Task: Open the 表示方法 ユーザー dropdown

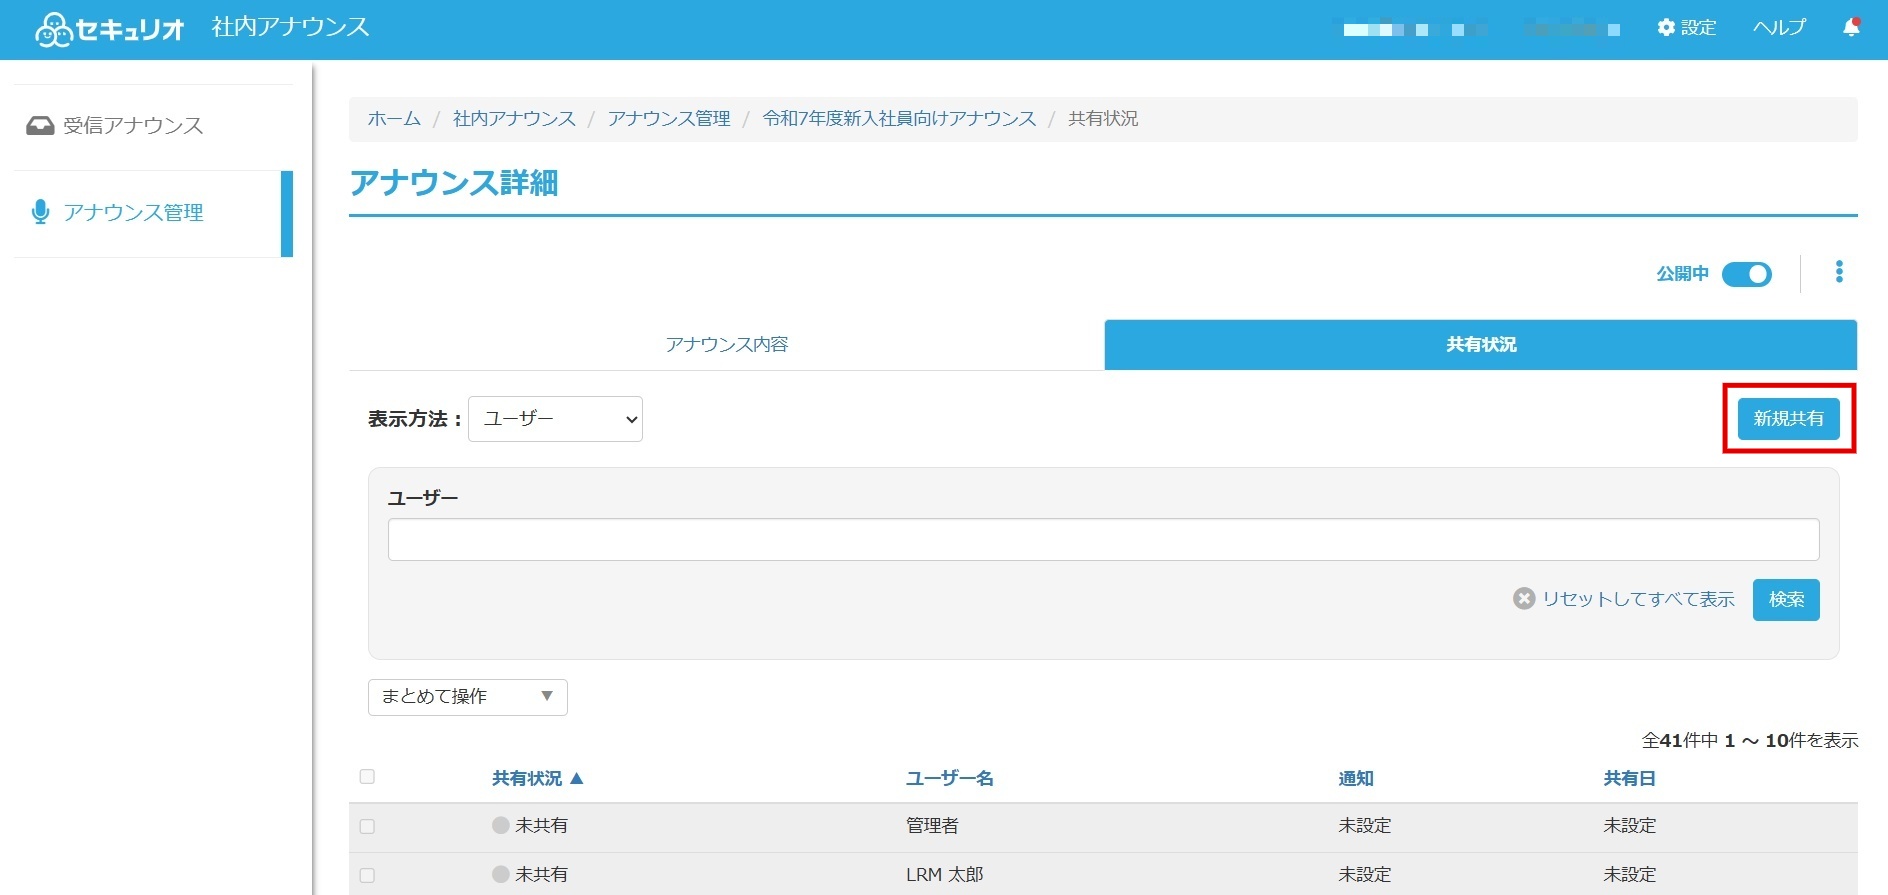Action: 555,419
